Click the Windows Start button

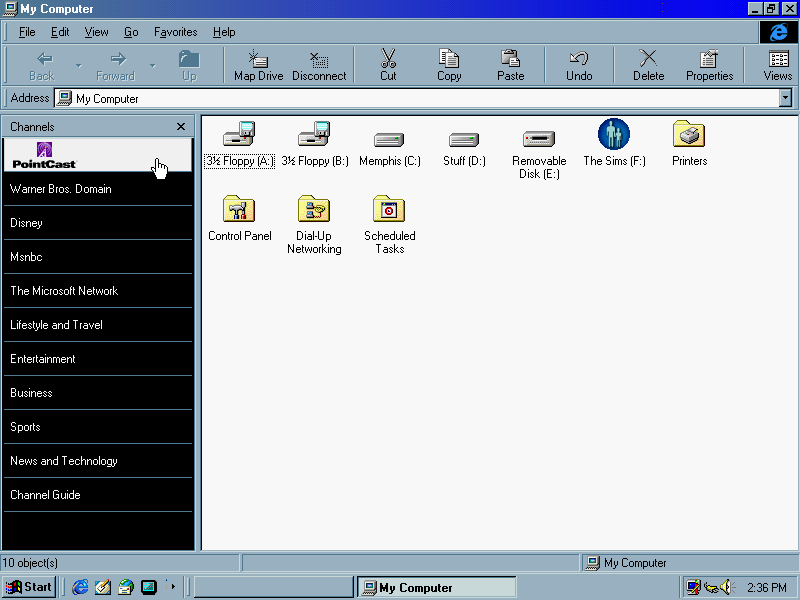click(x=29, y=587)
